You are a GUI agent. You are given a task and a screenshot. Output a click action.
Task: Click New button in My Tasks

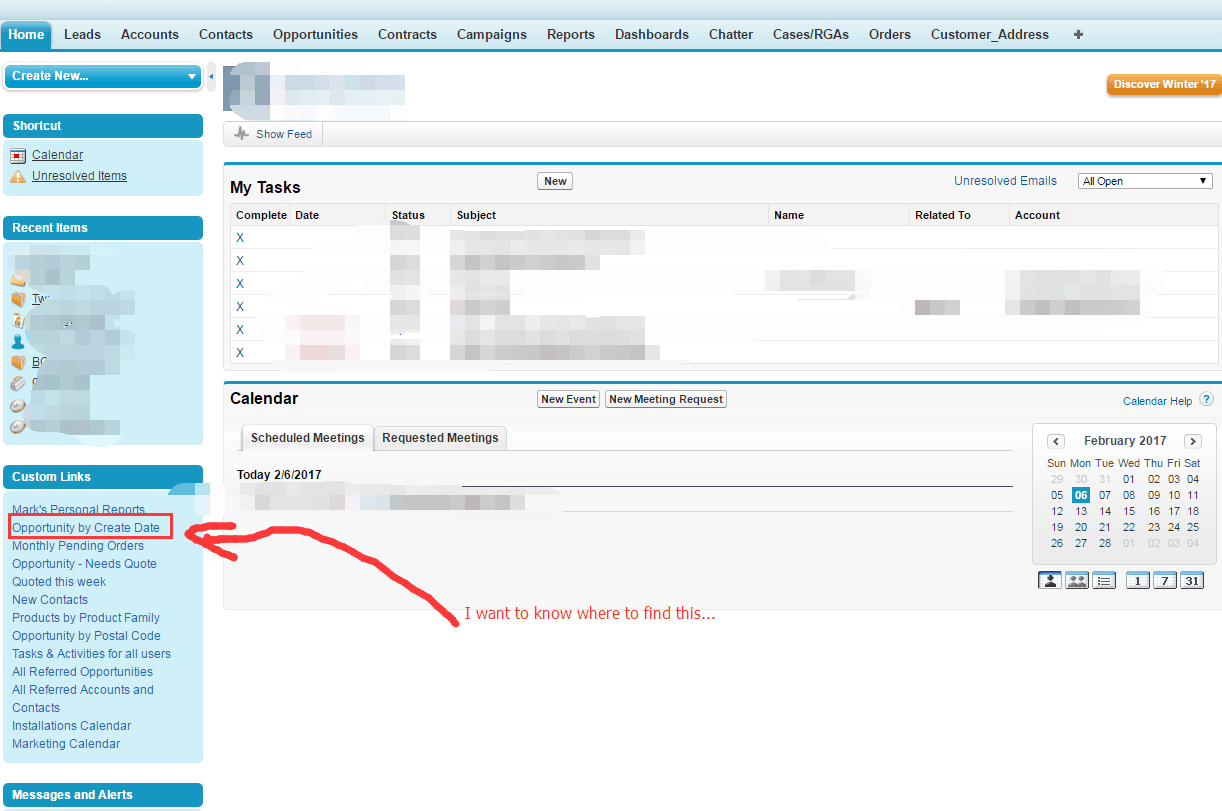click(x=555, y=181)
